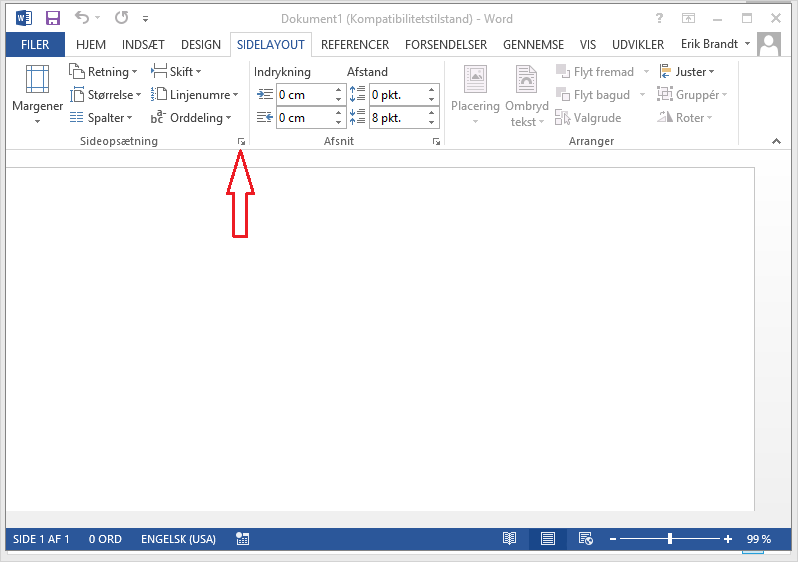Switch to the DESIGN tab
Screen dimensions: 798x562
pyautogui.click(x=201, y=45)
